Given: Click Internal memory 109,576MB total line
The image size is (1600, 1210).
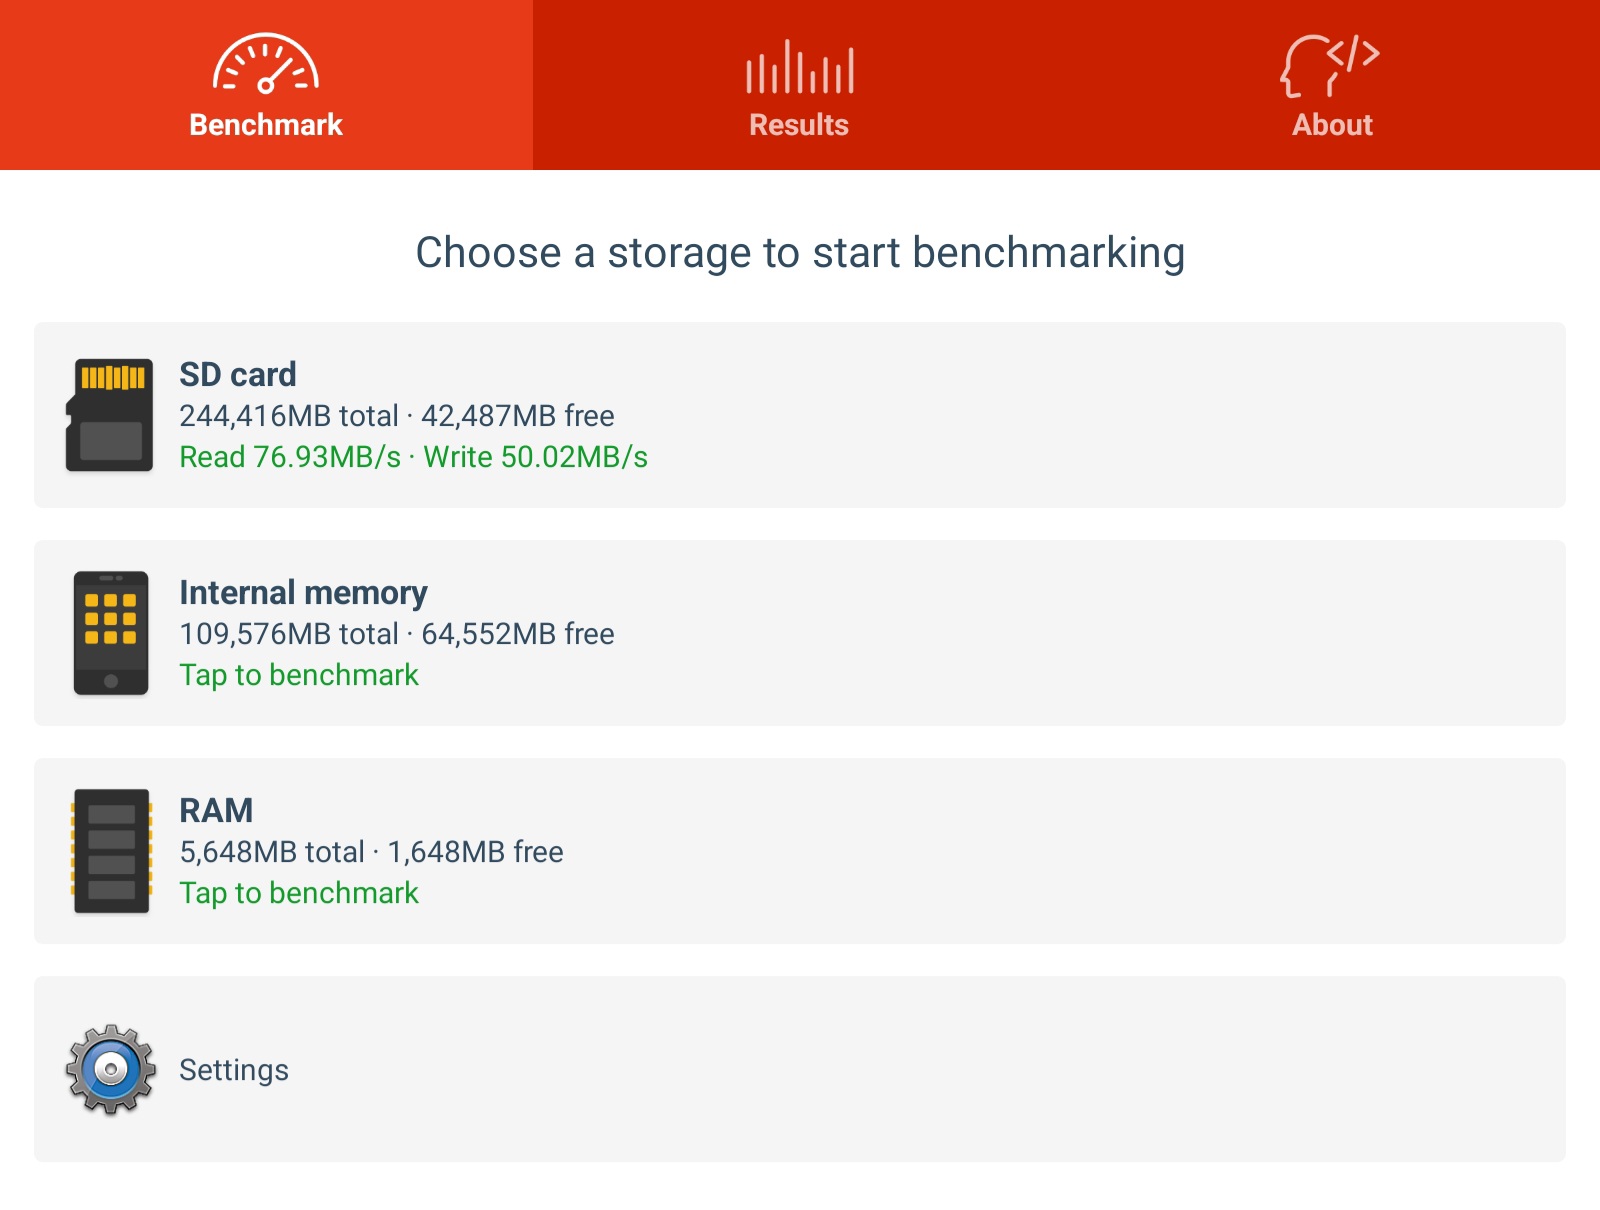Looking at the screenshot, I should click(x=397, y=634).
